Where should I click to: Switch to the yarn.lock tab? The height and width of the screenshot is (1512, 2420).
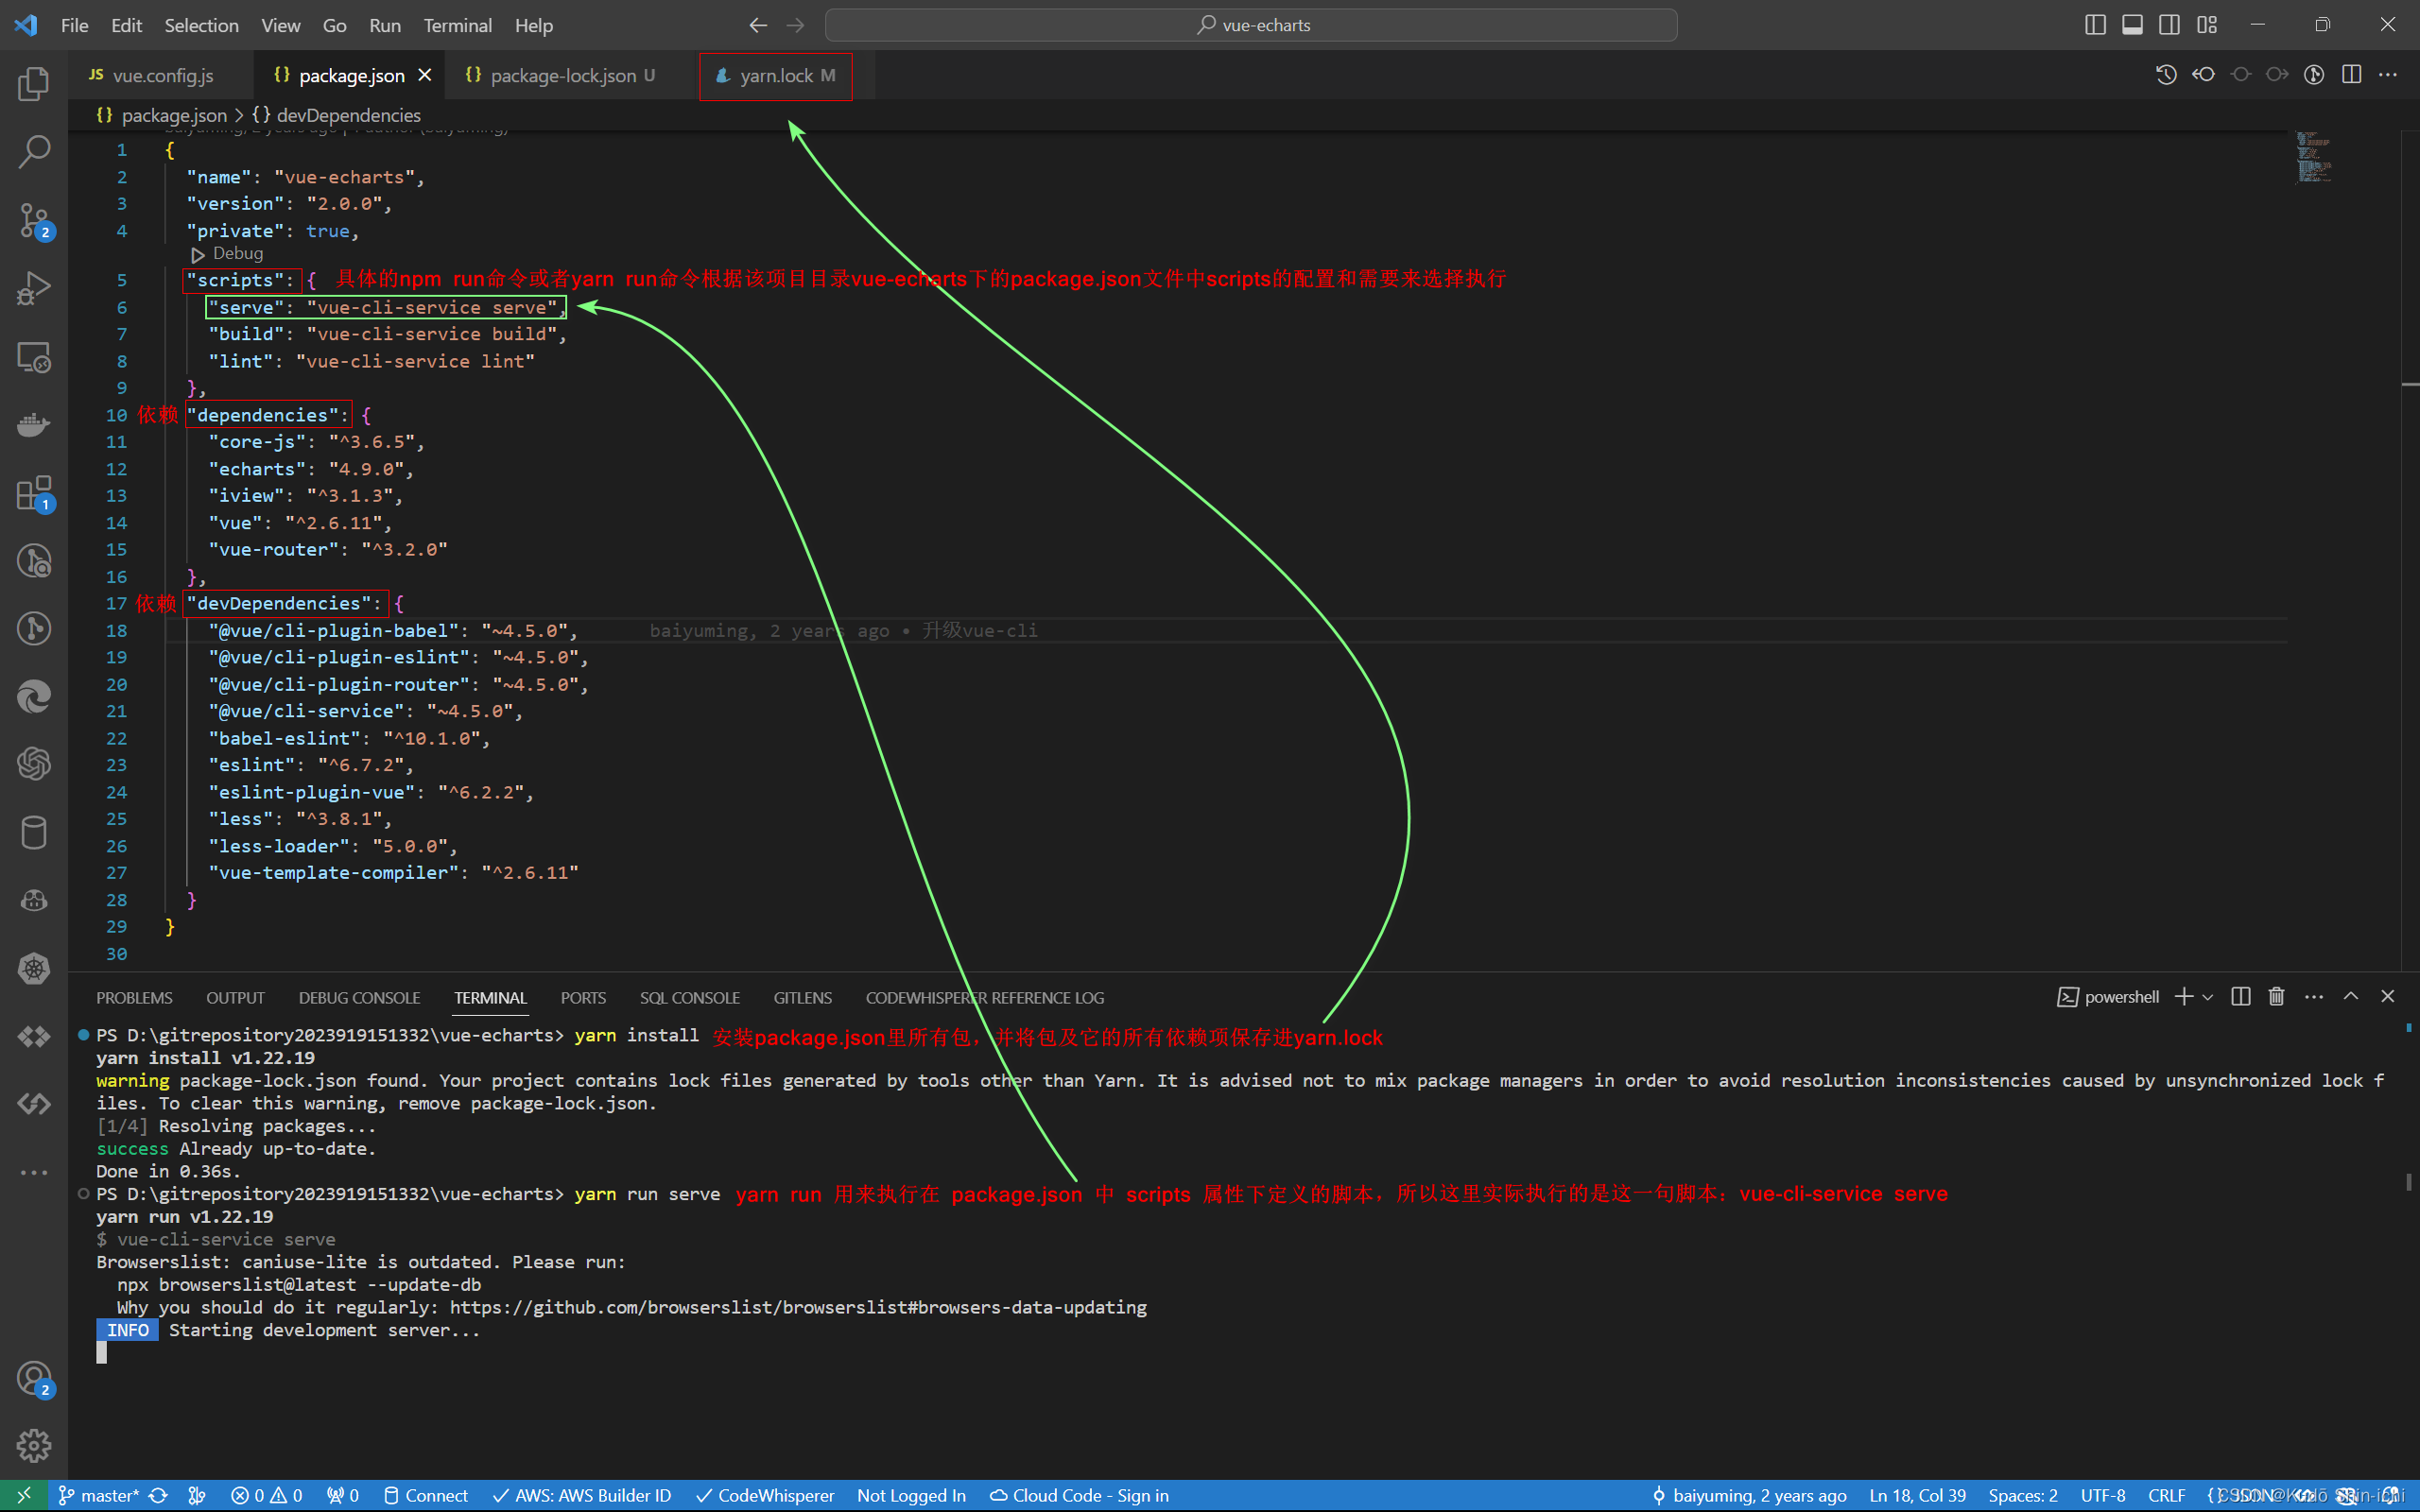pyautogui.click(x=776, y=76)
